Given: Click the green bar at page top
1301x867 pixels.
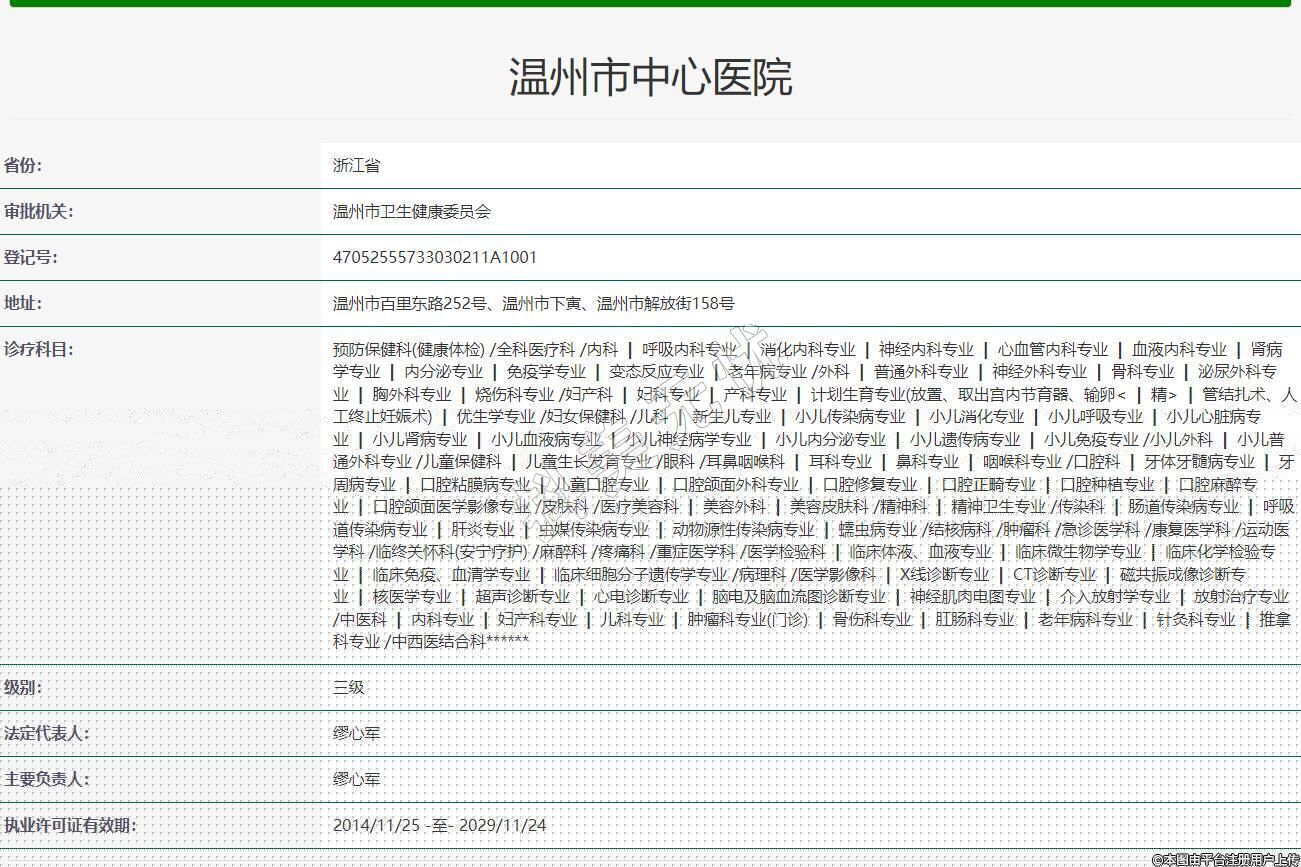Looking at the screenshot, I should pos(650,3).
